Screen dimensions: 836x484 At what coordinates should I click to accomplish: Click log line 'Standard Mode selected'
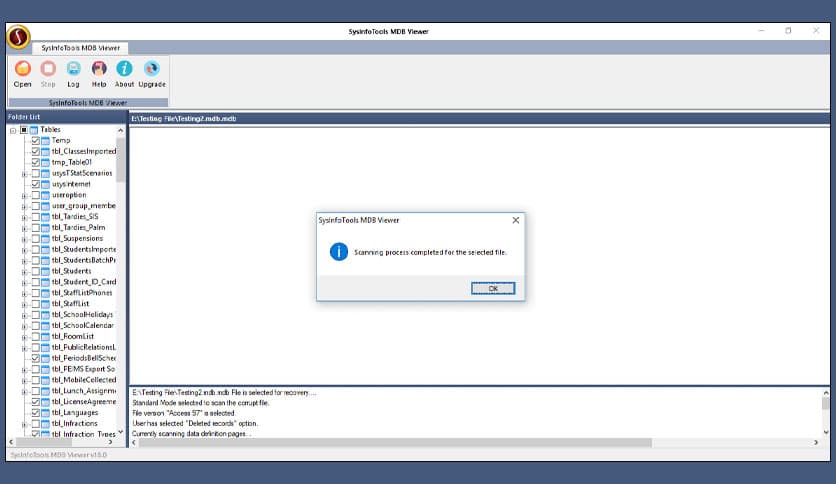200,403
